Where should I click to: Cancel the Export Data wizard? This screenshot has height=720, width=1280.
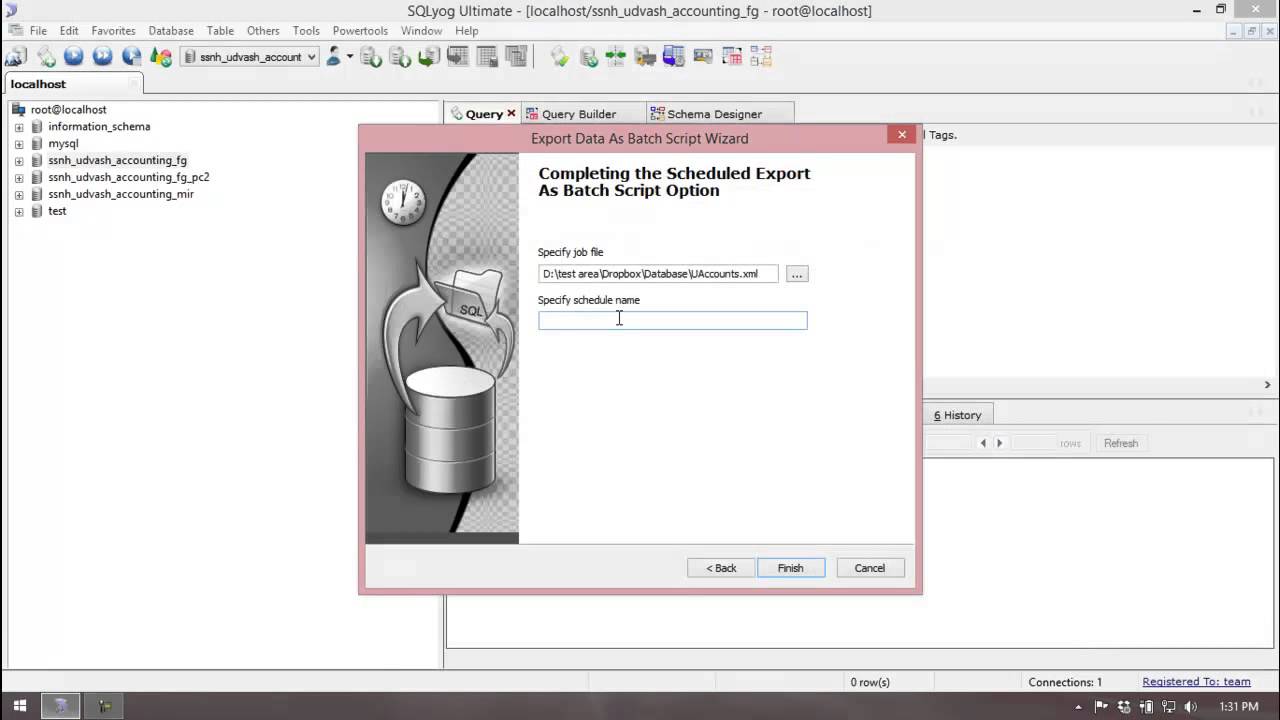(x=869, y=568)
